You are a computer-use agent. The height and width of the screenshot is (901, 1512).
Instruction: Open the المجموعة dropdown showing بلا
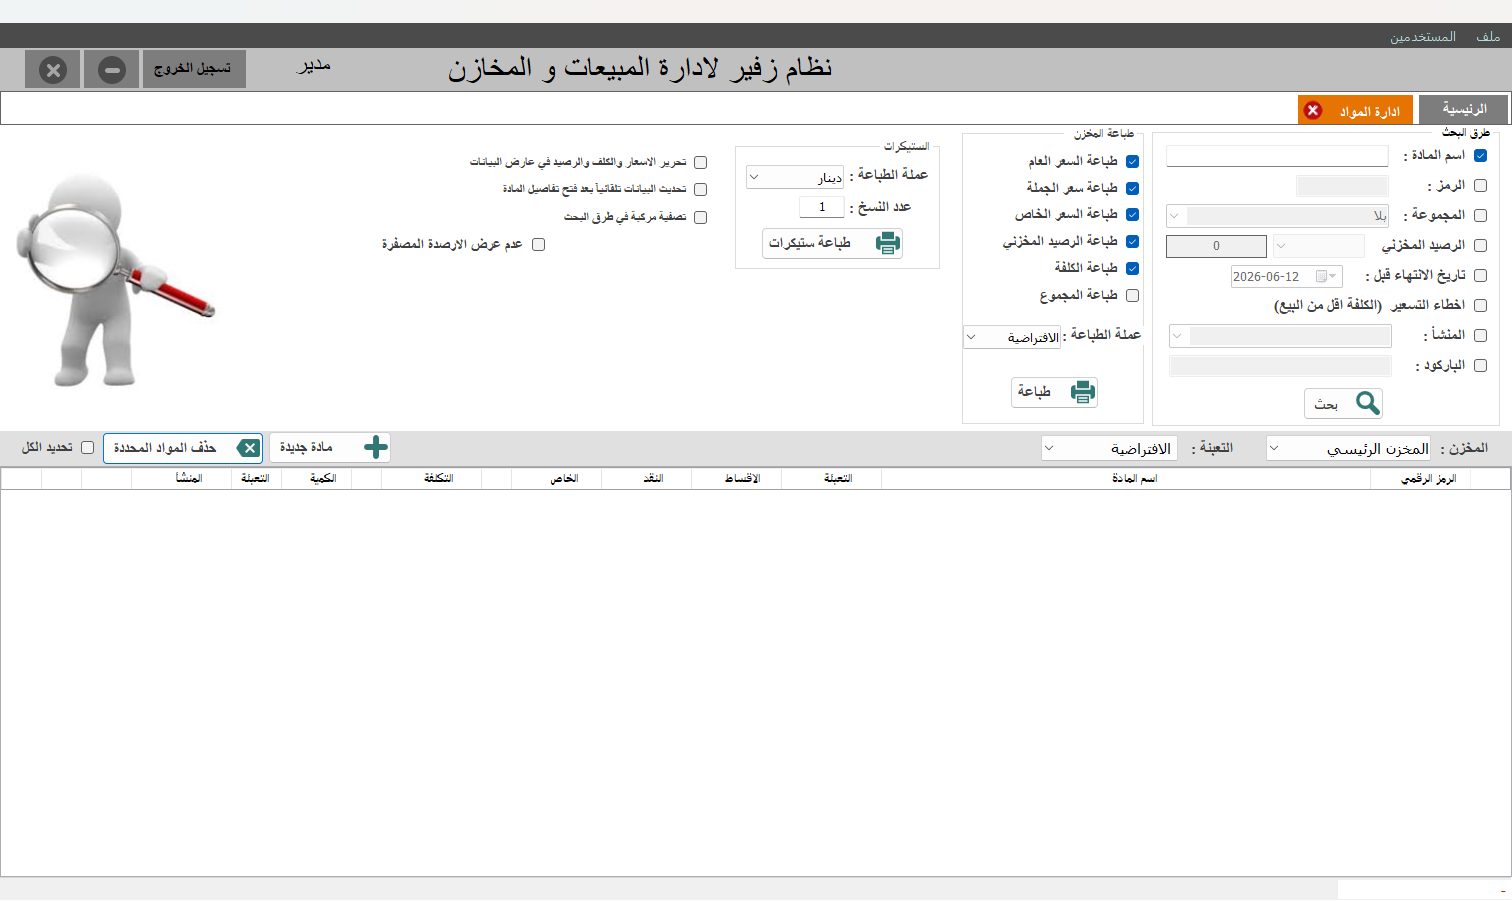click(x=1278, y=215)
